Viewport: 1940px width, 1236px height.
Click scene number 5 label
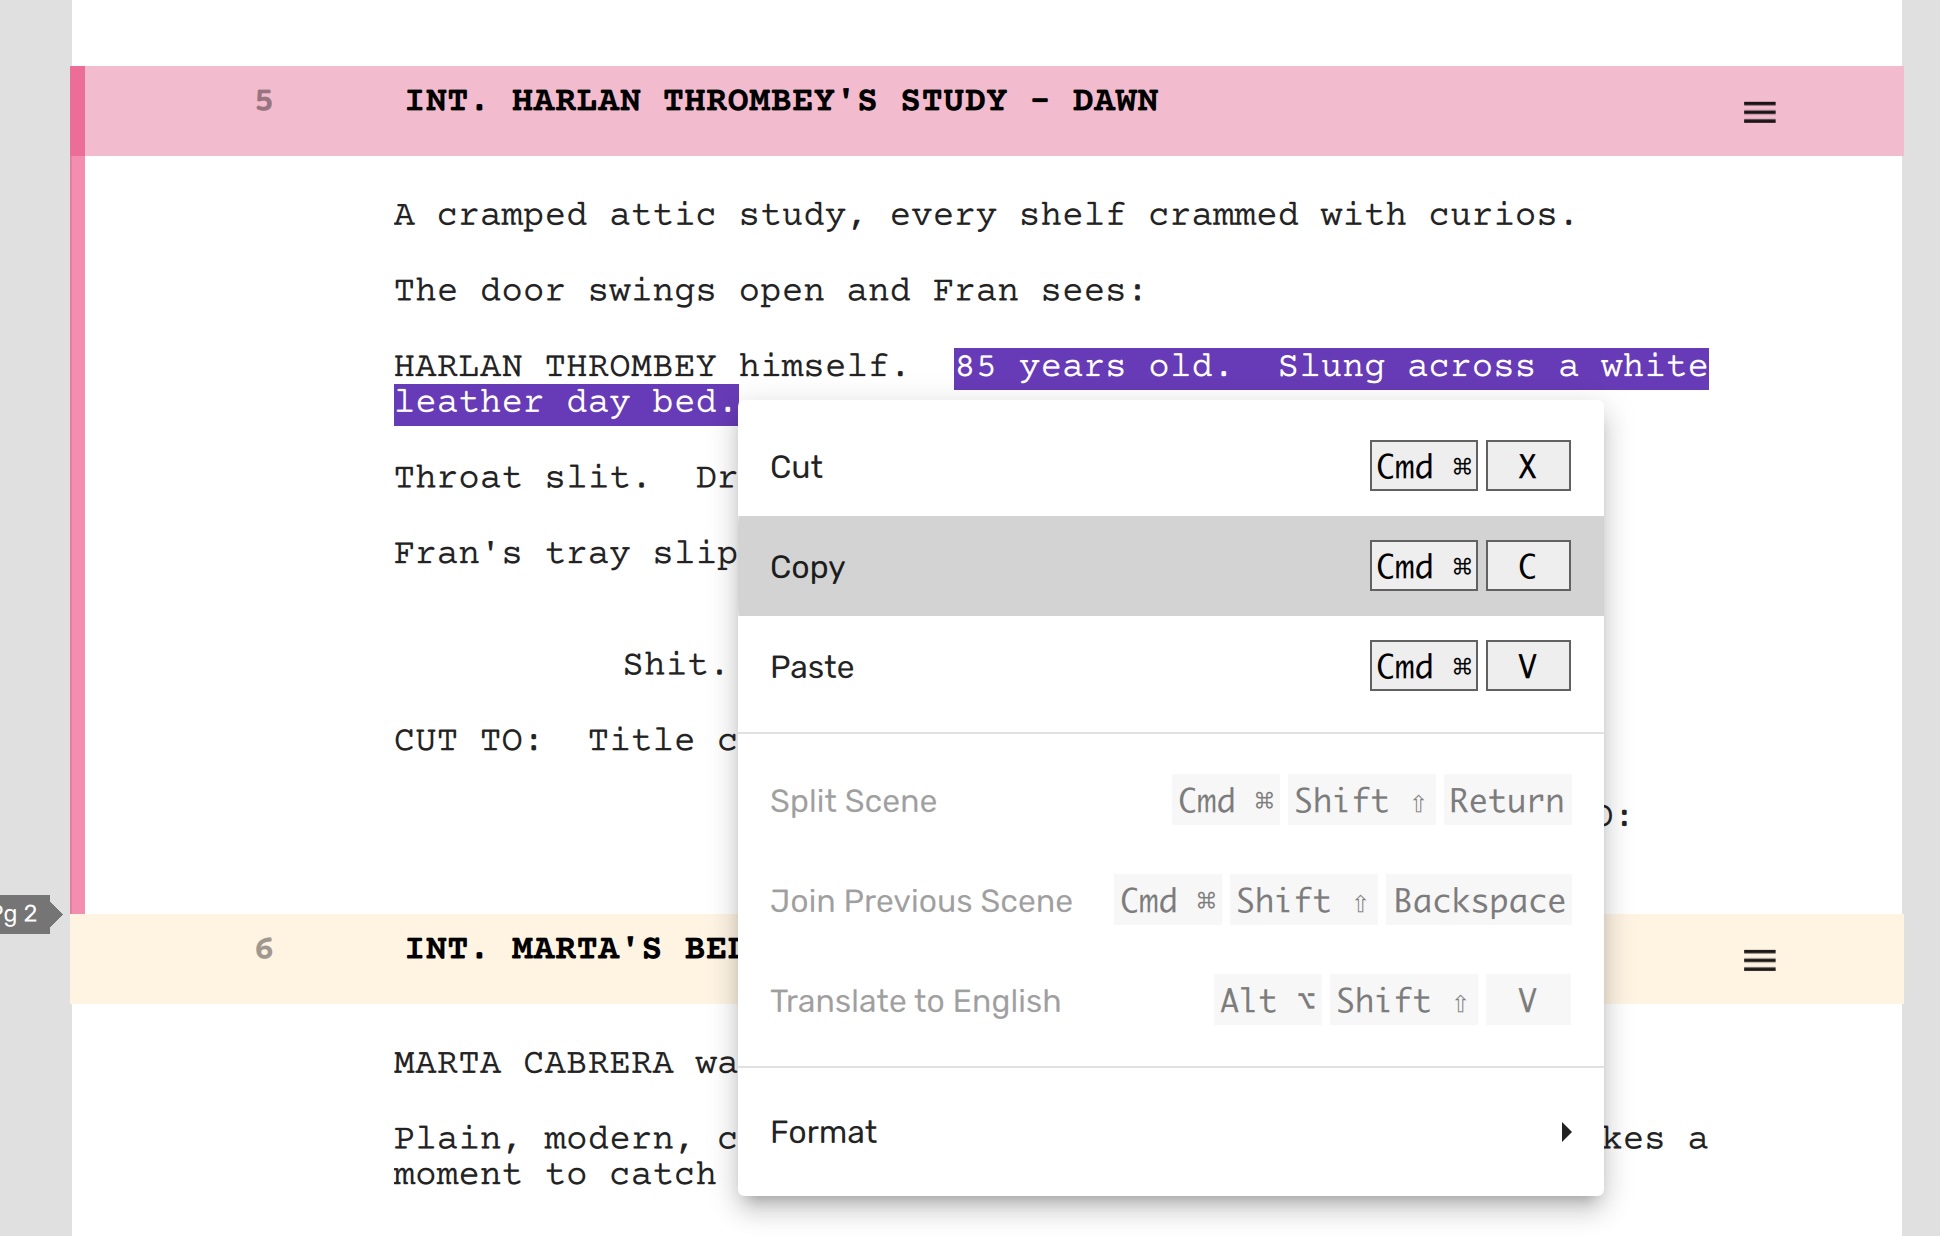(264, 101)
